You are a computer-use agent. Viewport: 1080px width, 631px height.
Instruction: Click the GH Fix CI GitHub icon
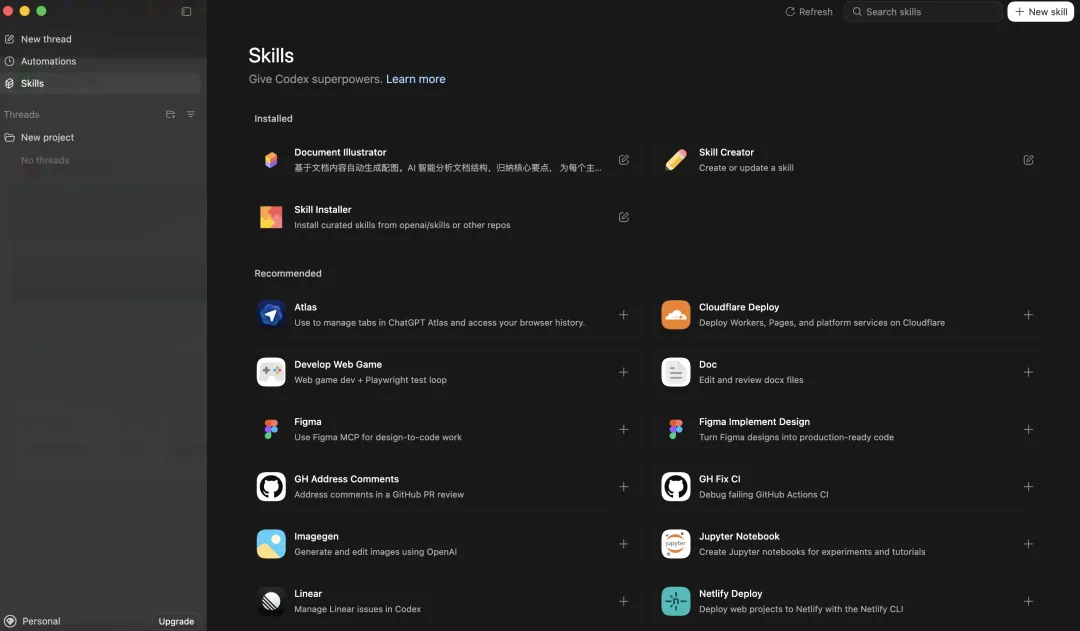click(676, 486)
